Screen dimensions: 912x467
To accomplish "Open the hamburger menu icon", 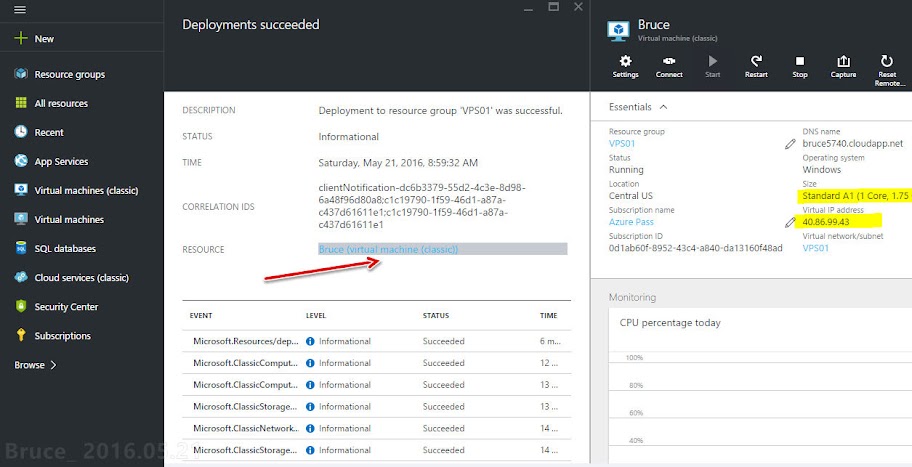I will point(20,10).
